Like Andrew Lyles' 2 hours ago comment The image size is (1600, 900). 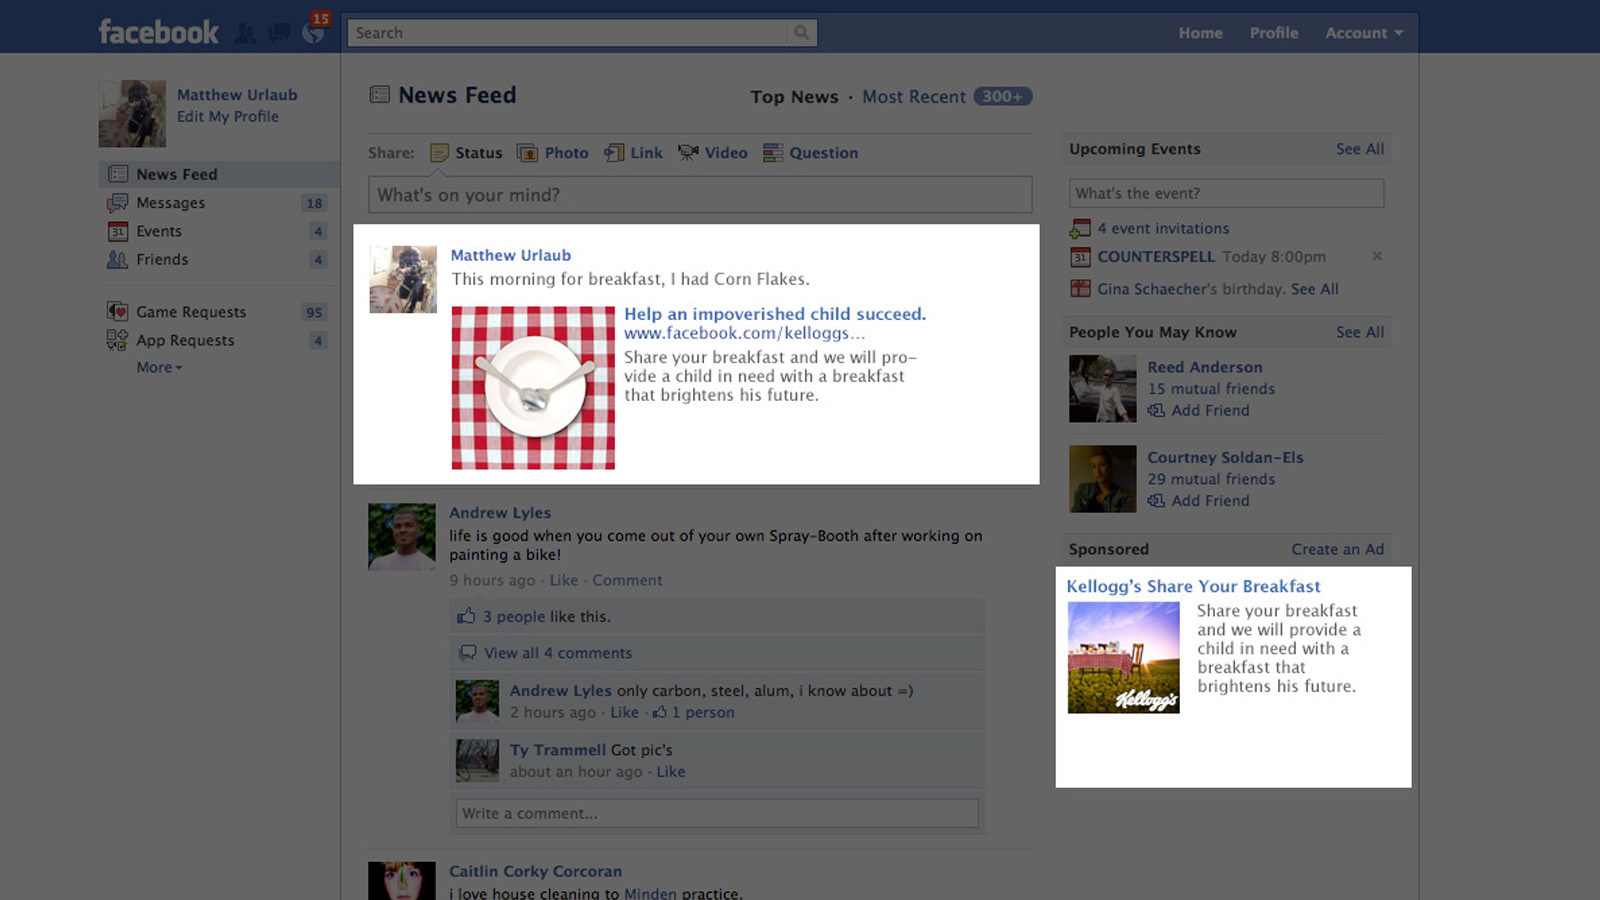coord(624,713)
